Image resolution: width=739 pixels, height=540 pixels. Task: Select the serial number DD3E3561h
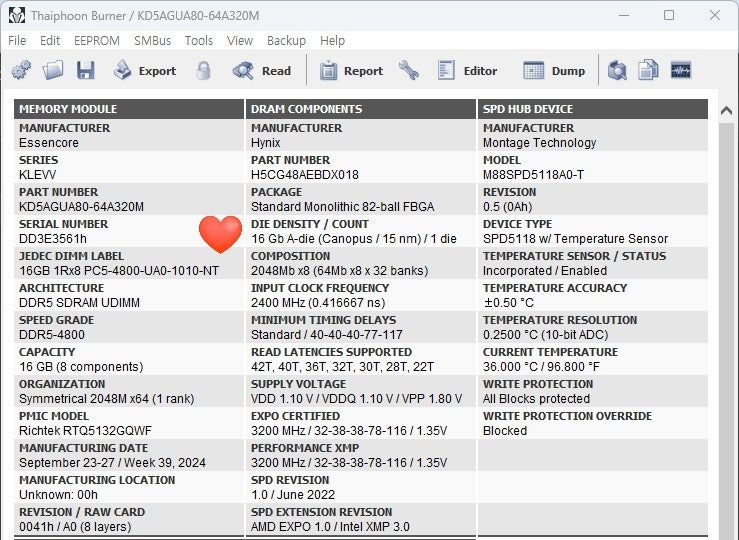(53, 239)
